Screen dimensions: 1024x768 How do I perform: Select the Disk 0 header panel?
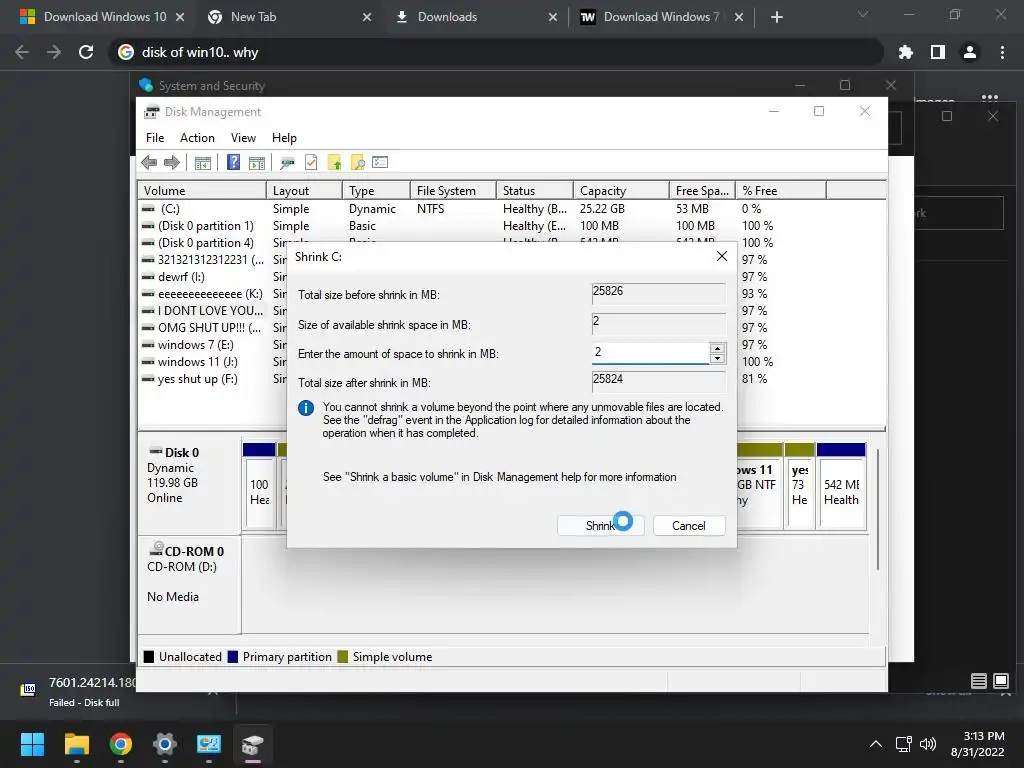[x=189, y=487]
